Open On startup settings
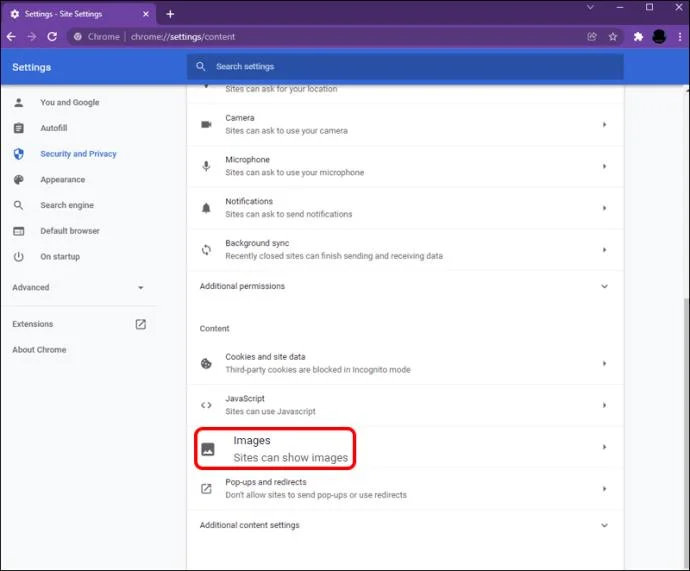Screen dimensions: 690x571 pos(60,256)
